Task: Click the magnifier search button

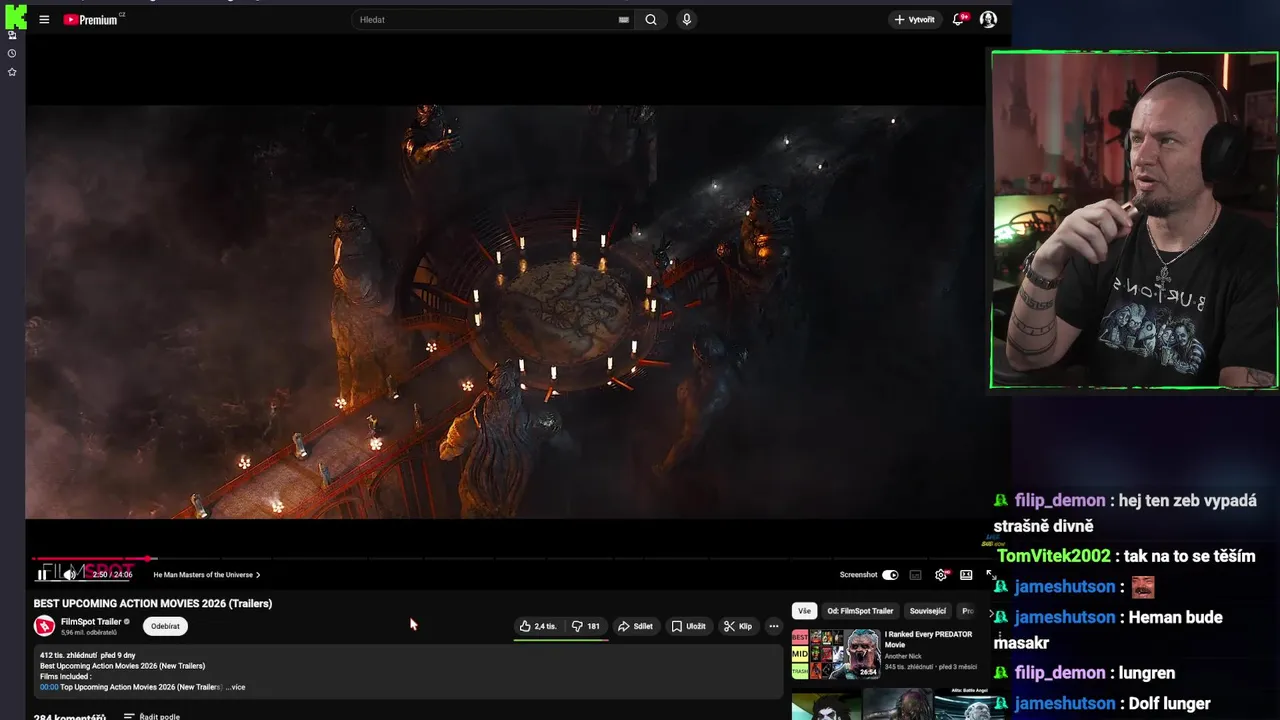Action: [651, 19]
